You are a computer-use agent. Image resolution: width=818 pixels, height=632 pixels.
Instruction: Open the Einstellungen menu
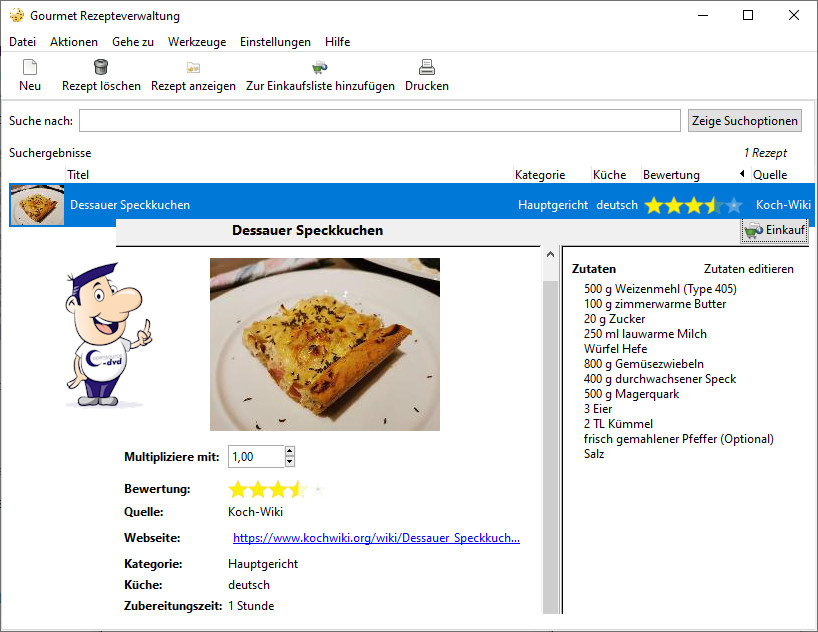(275, 42)
